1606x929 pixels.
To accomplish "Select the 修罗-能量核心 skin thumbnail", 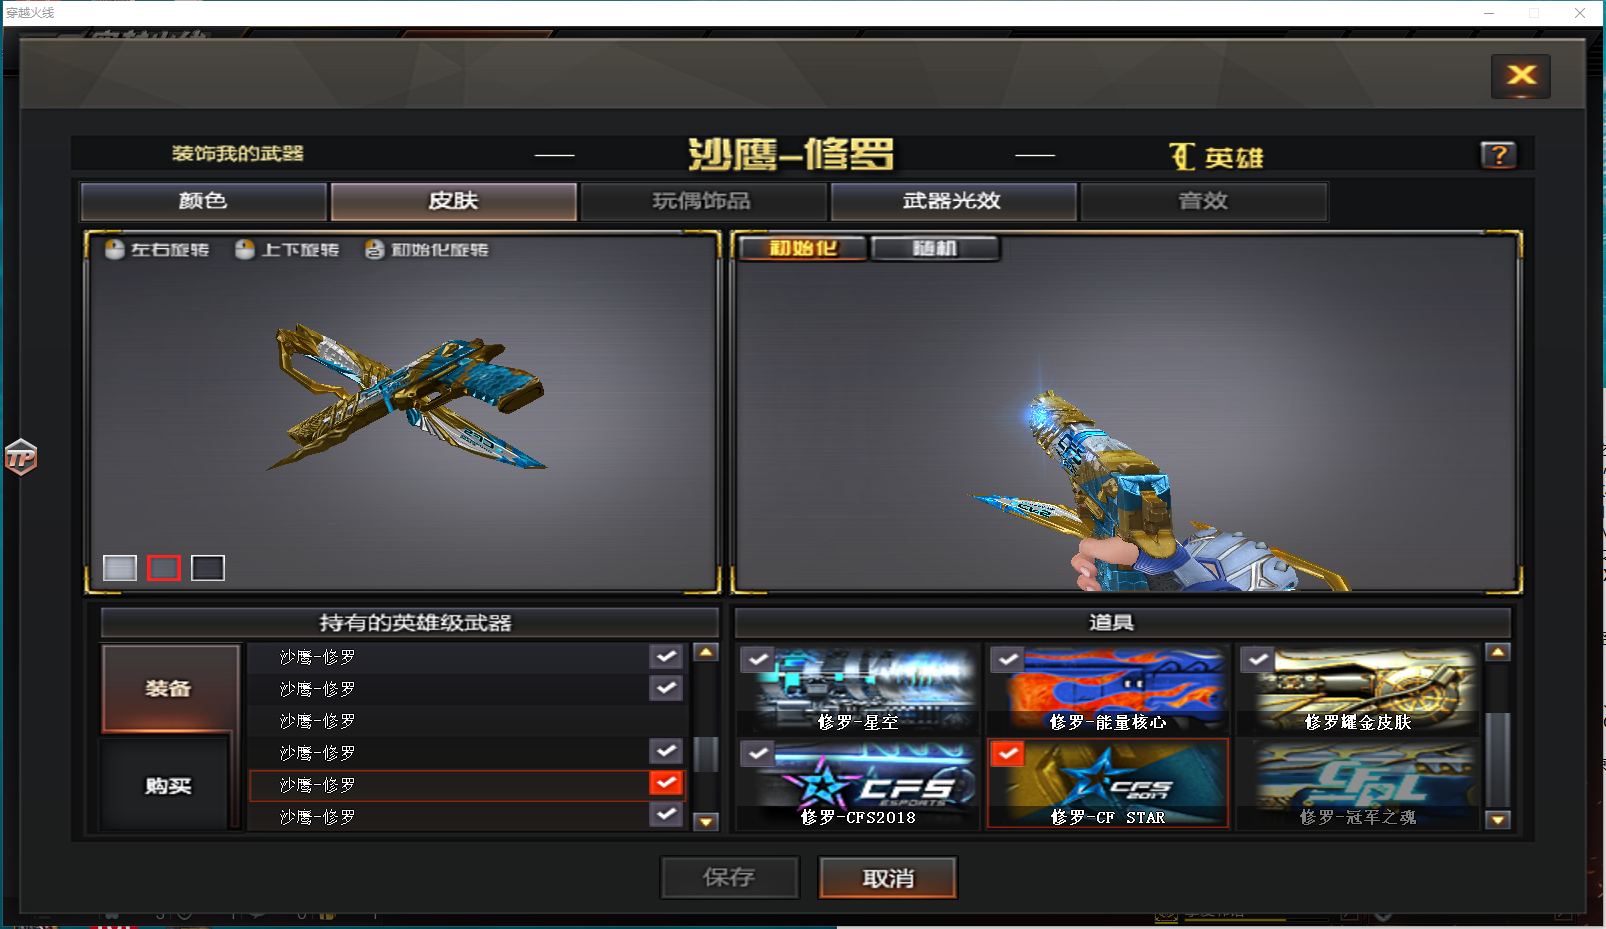I will [1108, 689].
